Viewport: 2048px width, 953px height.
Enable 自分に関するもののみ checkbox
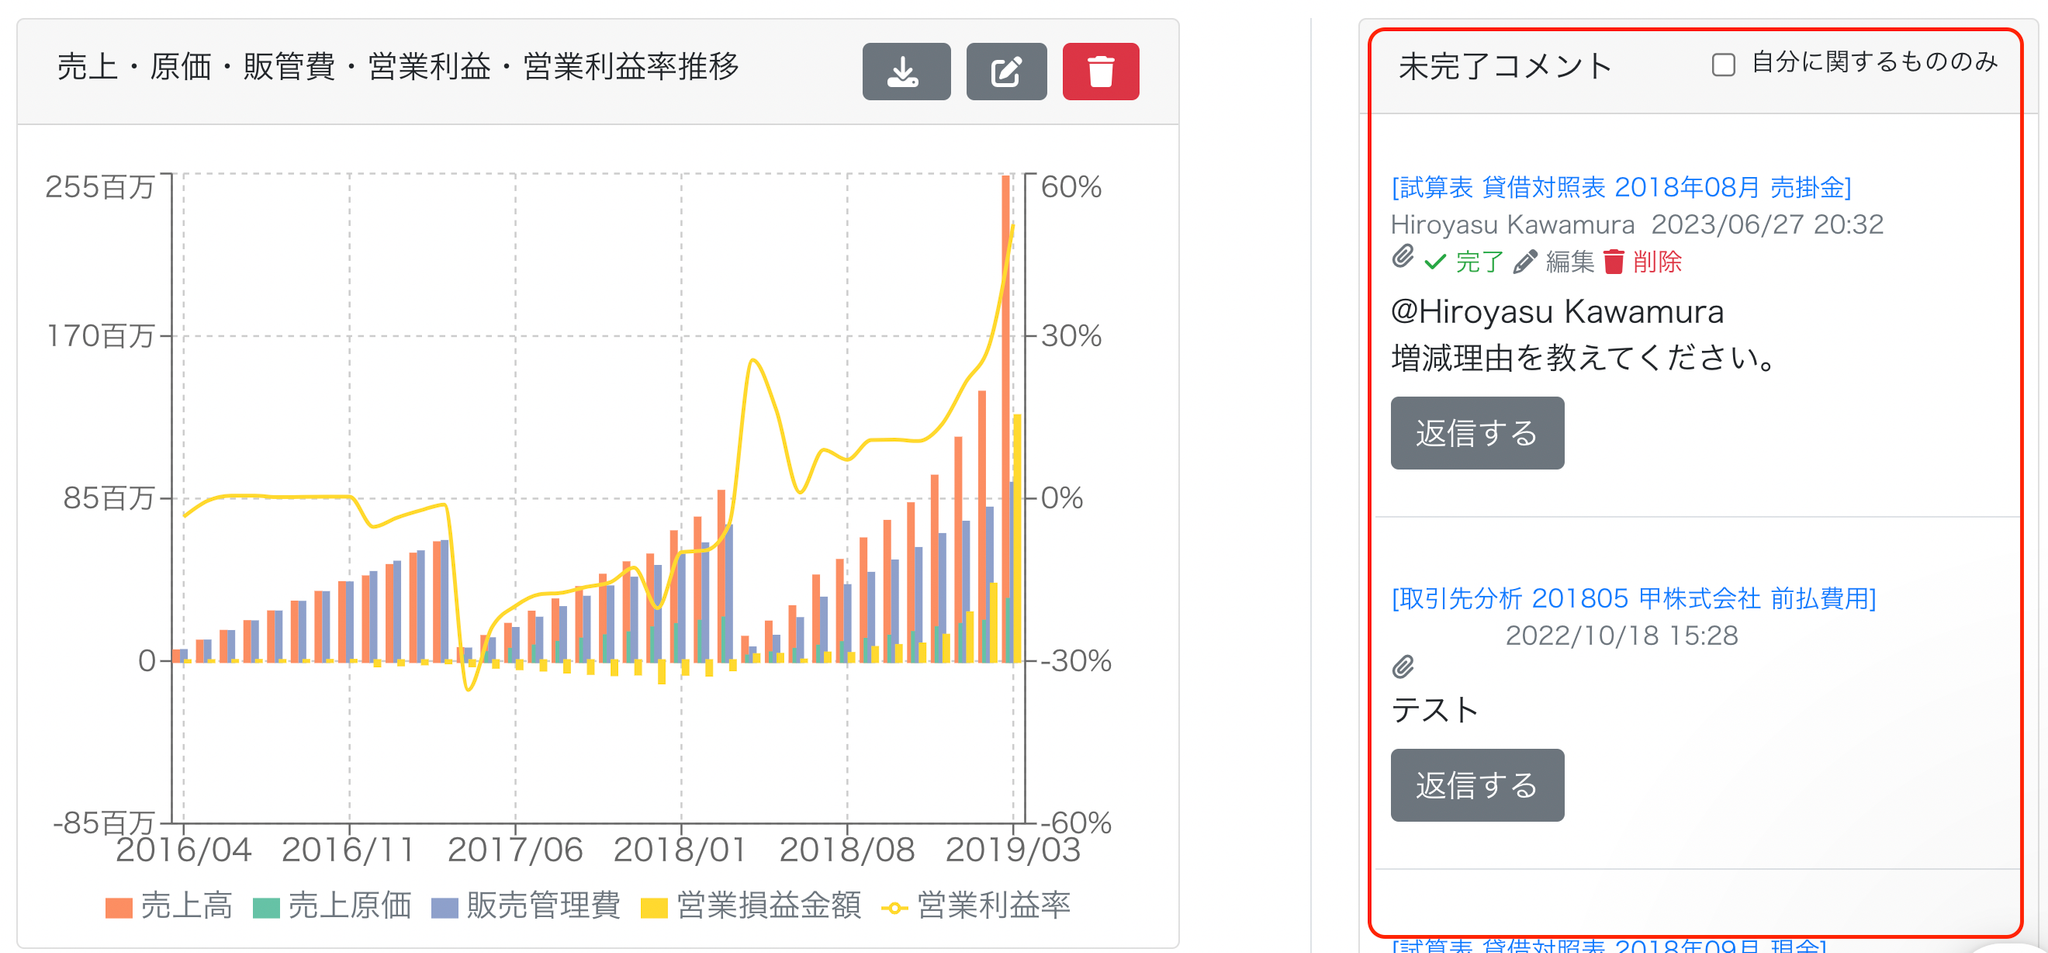(1723, 65)
